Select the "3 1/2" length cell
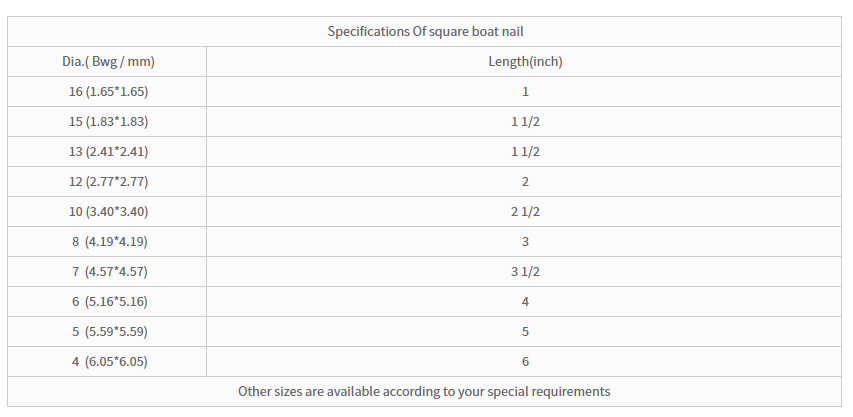The width and height of the screenshot is (853, 417). point(525,272)
